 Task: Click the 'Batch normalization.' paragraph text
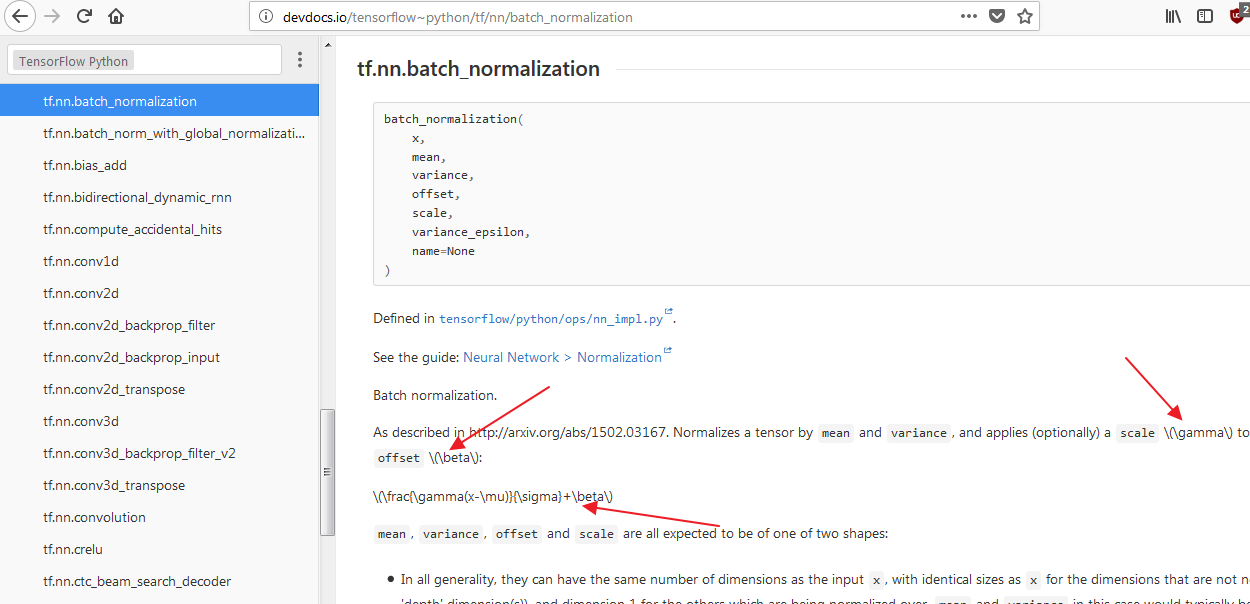click(x=435, y=395)
